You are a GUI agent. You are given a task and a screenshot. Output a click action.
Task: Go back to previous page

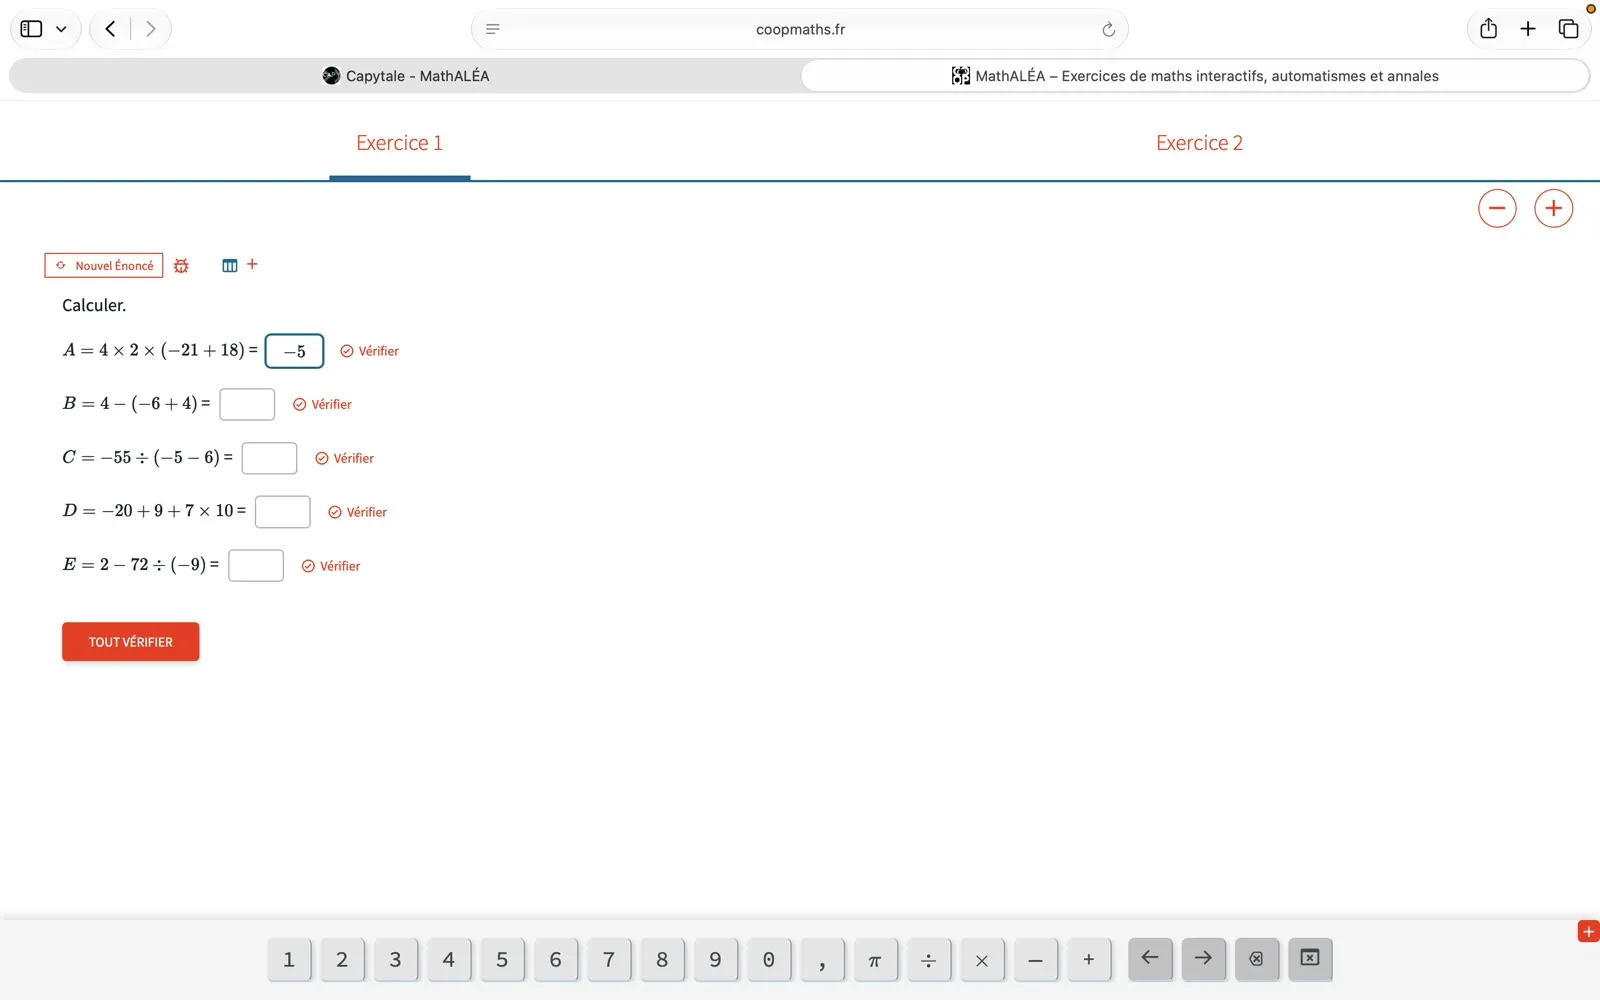point(111,29)
